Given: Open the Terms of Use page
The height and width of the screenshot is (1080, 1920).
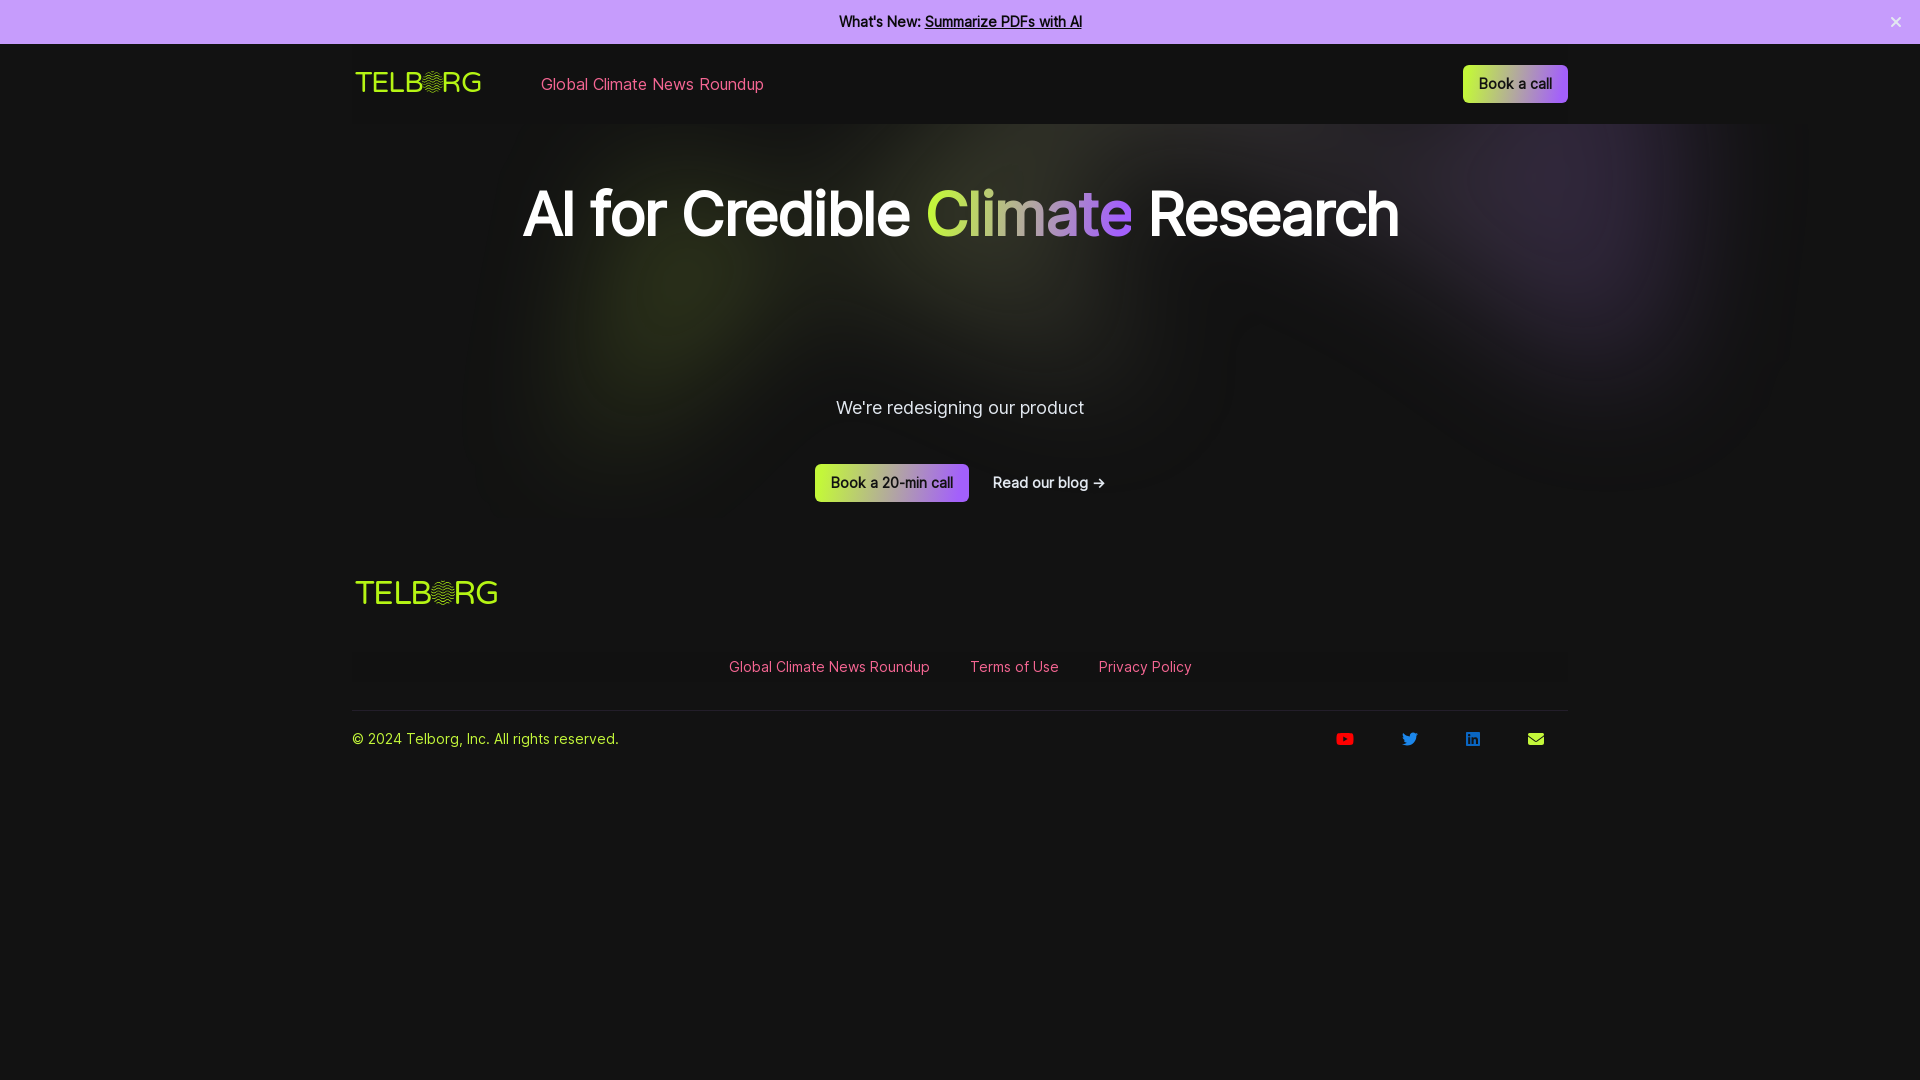Looking at the screenshot, I should point(1014,667).
